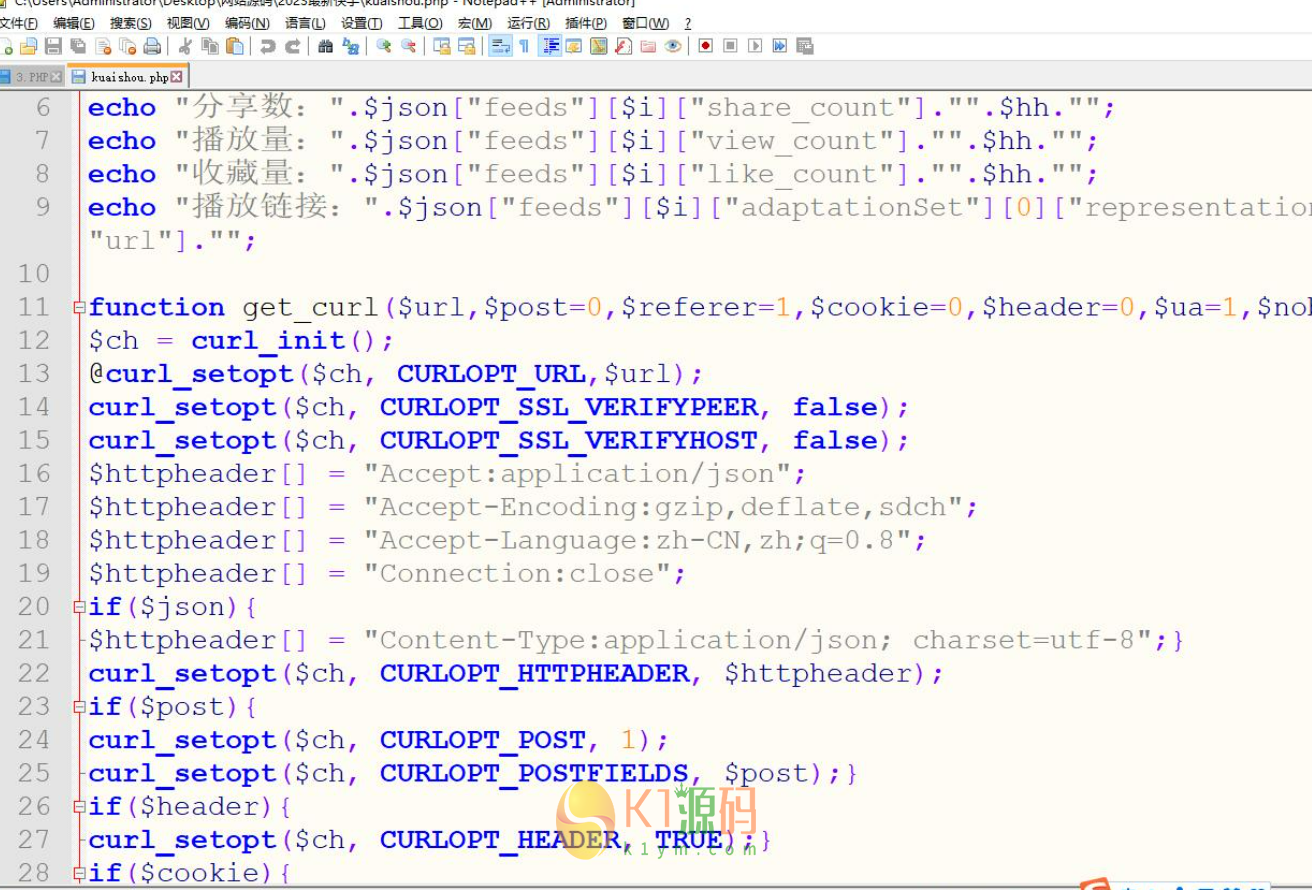Collapse the get_curl function fold on line 11
Image resolution: width=1312 pixels, height=890 pixels.
point(79,308)
